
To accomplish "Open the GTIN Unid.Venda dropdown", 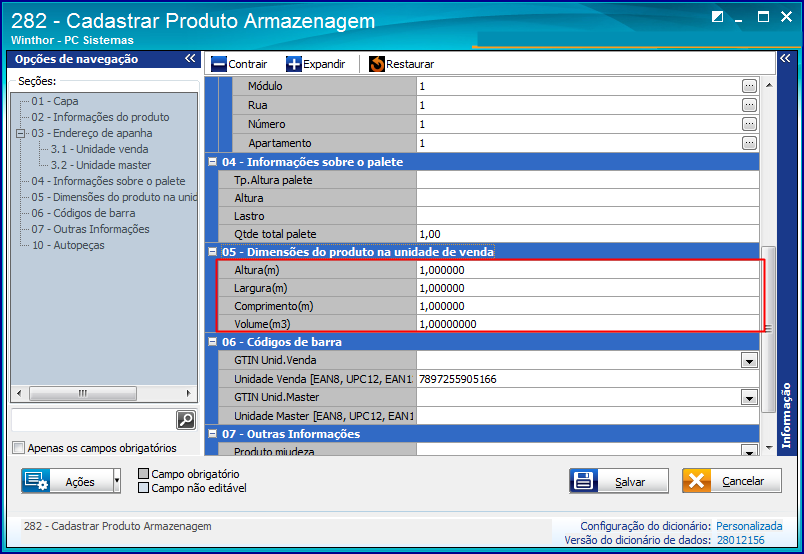I will (749, 361).
